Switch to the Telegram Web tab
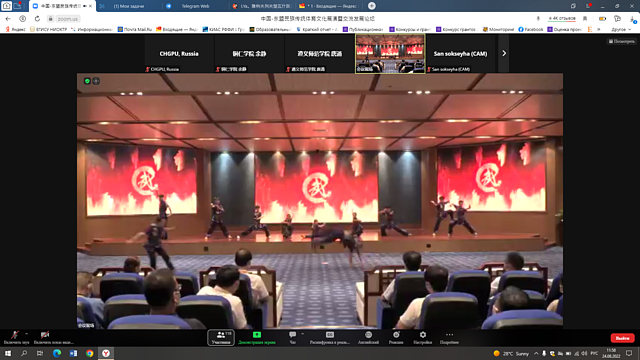The image size is (640, 360). tap(195, 6)
